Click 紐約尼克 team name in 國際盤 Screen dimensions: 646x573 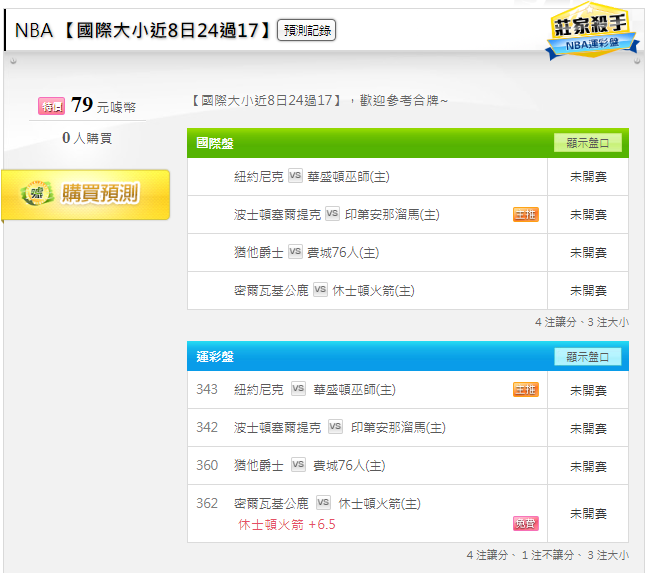(259, 177)
